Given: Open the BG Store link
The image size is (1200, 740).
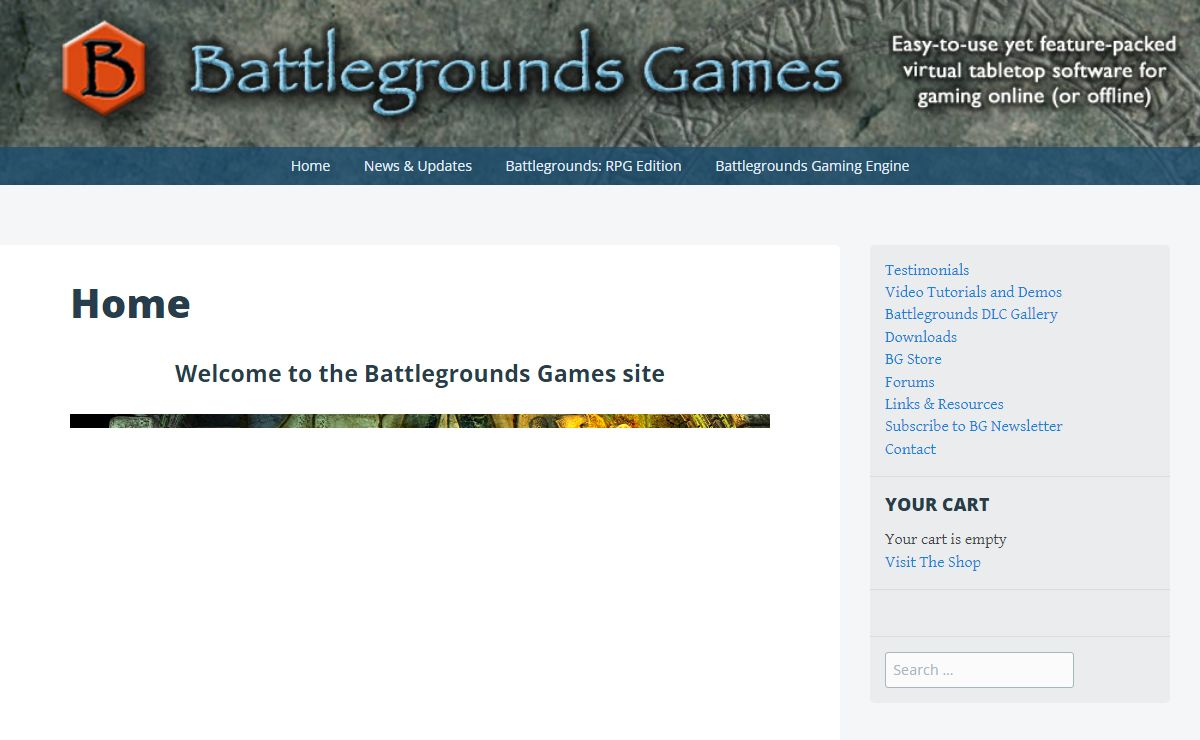Looking at the screenshot, I should click(x=913, y=359).
